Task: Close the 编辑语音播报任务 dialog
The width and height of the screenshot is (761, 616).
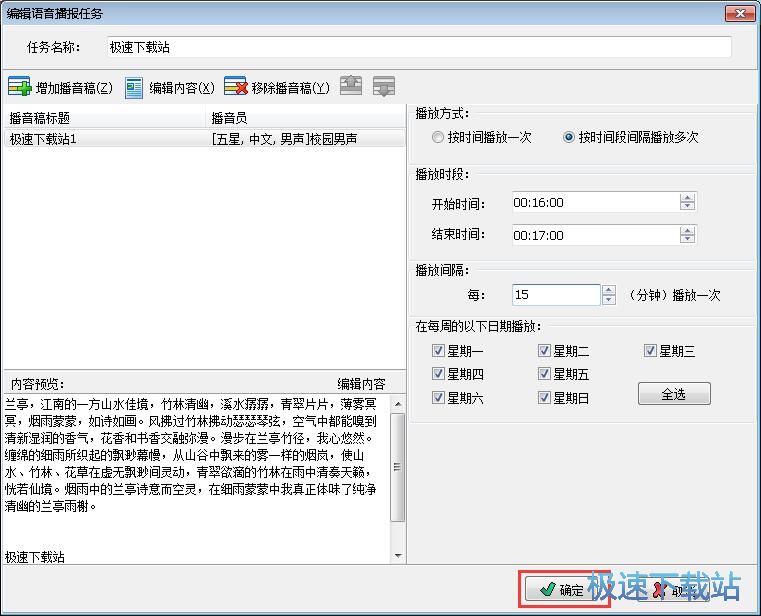Action: 740,14
